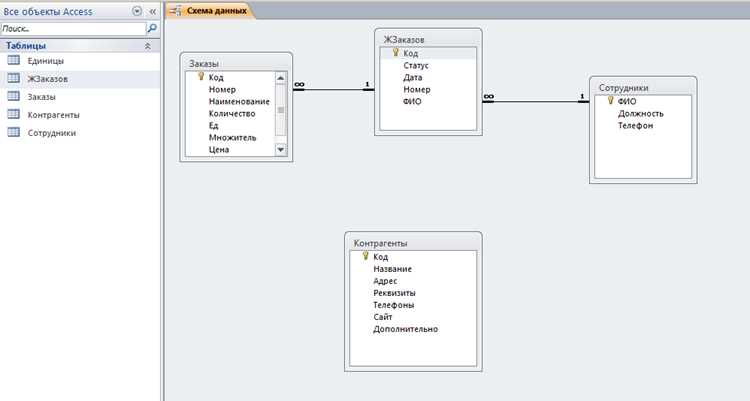Viewport: 750px width, 401px height.
Task: Collapse the navigation pane with the double chevron
Action: (152, 11)
